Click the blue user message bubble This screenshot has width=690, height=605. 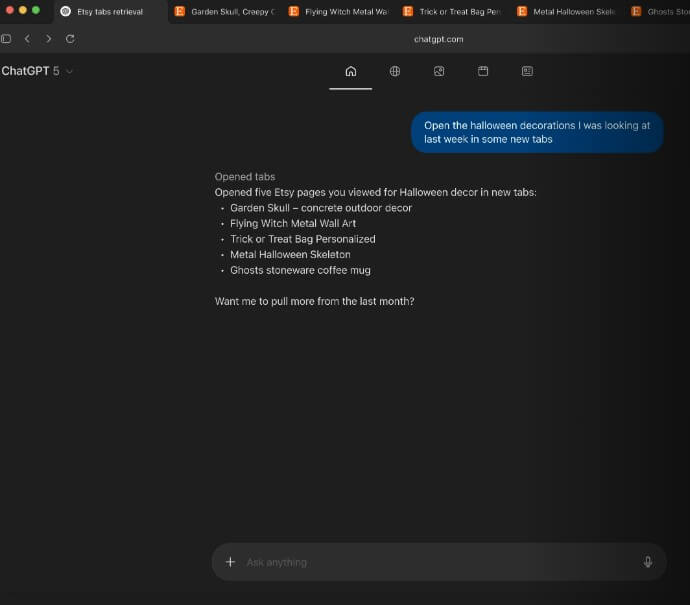coord(537,132)
